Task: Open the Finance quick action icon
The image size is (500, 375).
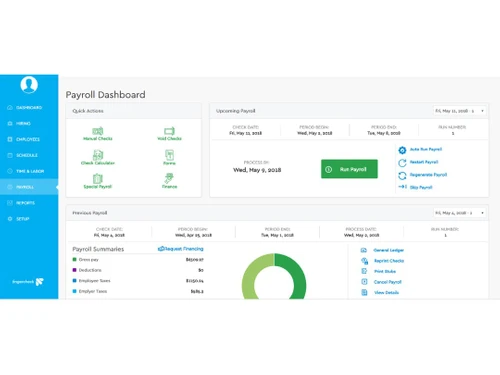Action: (169, 178)
